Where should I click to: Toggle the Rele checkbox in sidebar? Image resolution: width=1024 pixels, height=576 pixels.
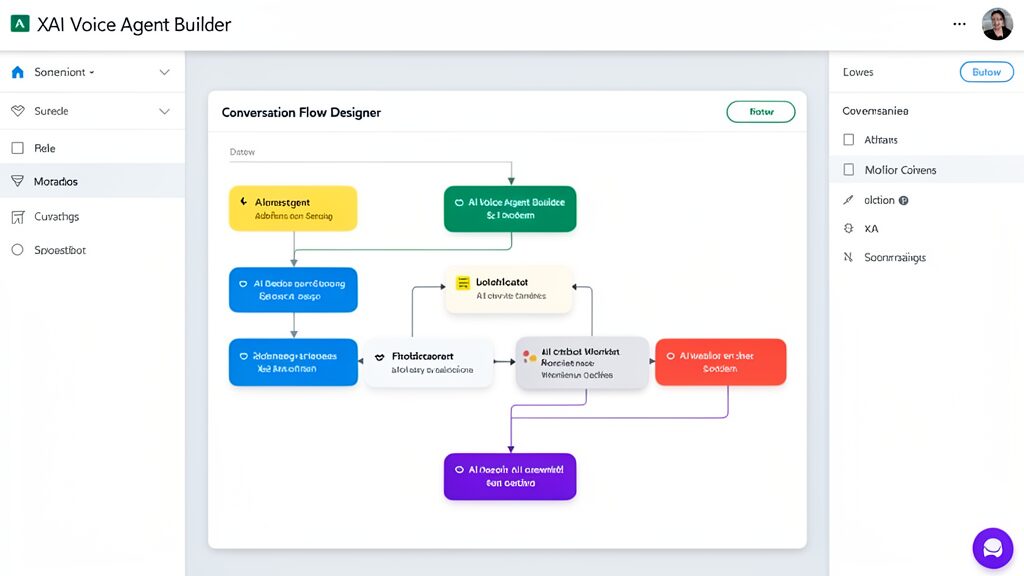pos(18,148)
